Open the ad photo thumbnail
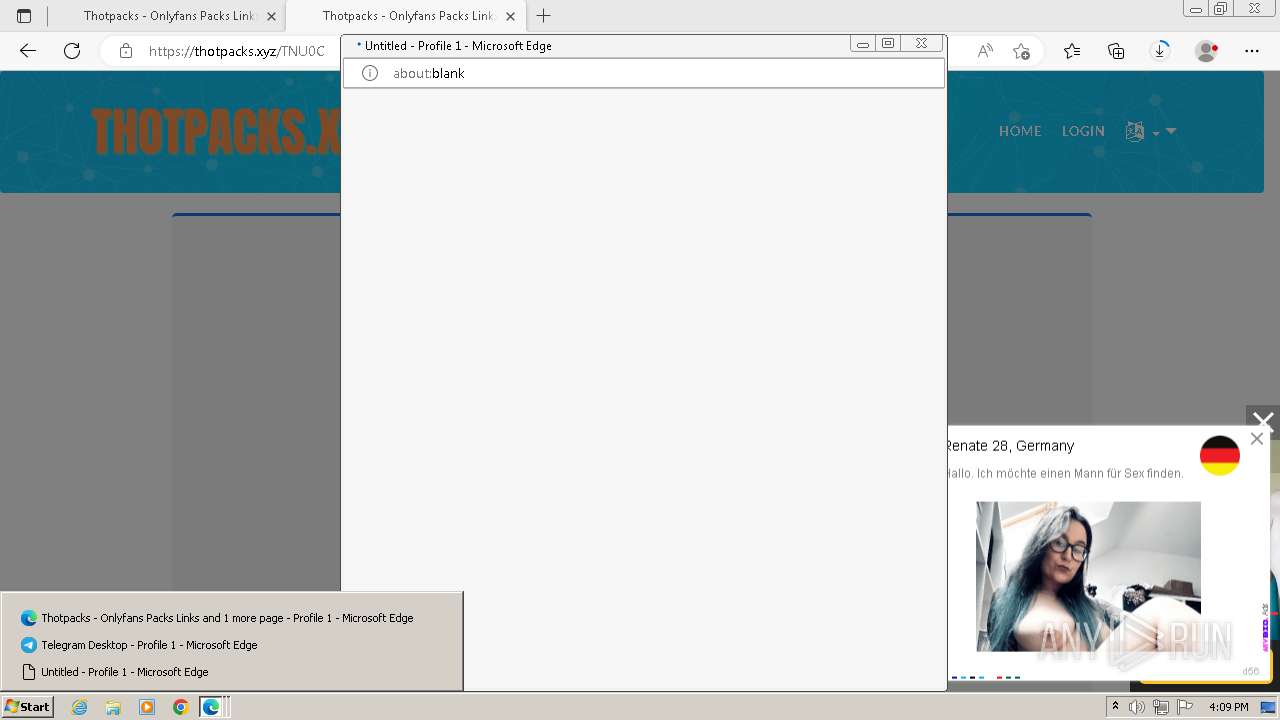 coord(1088,576)
